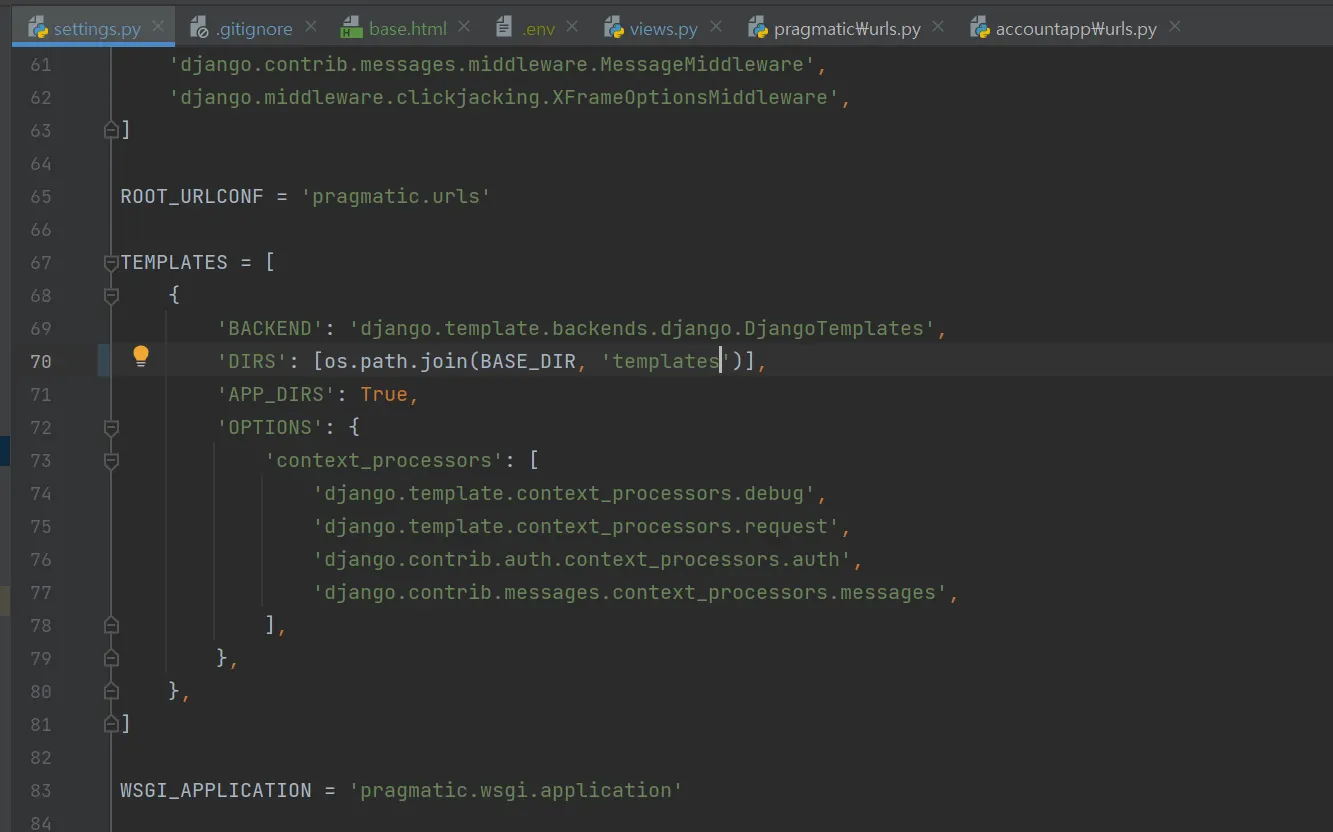Switch to the views.py tab

pos(663,29)
